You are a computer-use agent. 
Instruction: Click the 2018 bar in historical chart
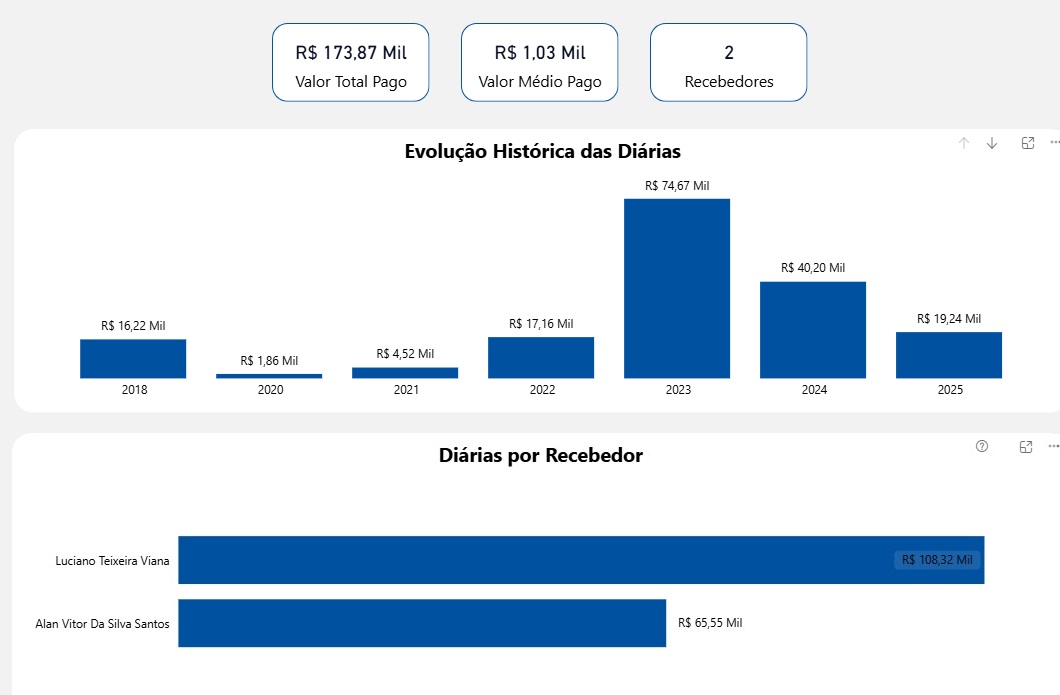pyautogui.click(x=133, y=359)
